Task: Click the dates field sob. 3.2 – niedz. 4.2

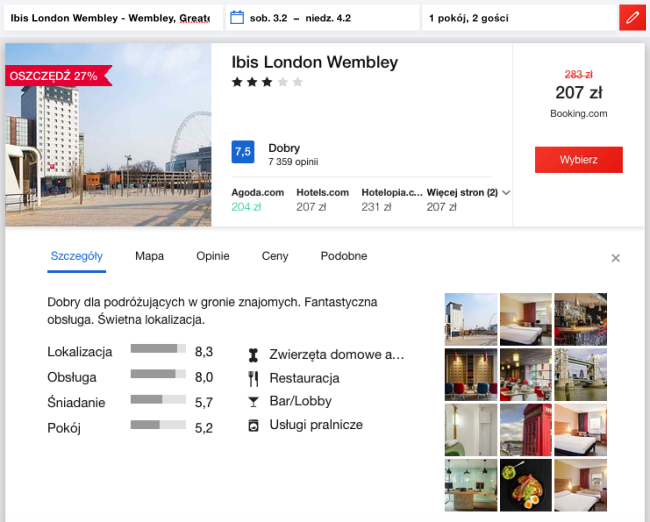Action: click(323, 18)
